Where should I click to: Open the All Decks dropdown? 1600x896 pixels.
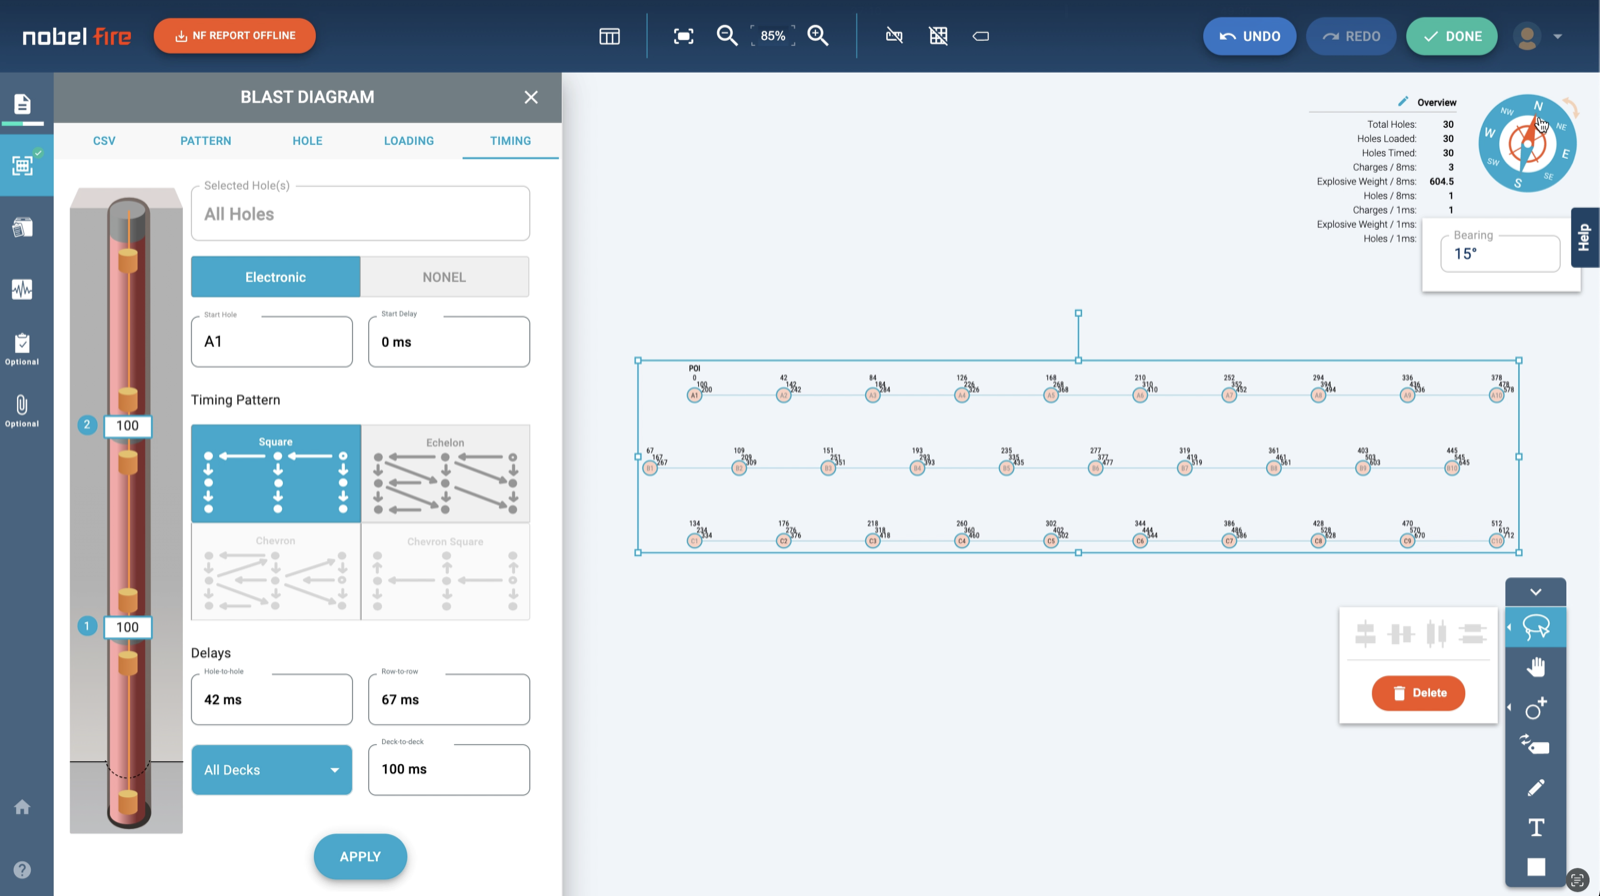pyautogui.click(x=272, y=770)
